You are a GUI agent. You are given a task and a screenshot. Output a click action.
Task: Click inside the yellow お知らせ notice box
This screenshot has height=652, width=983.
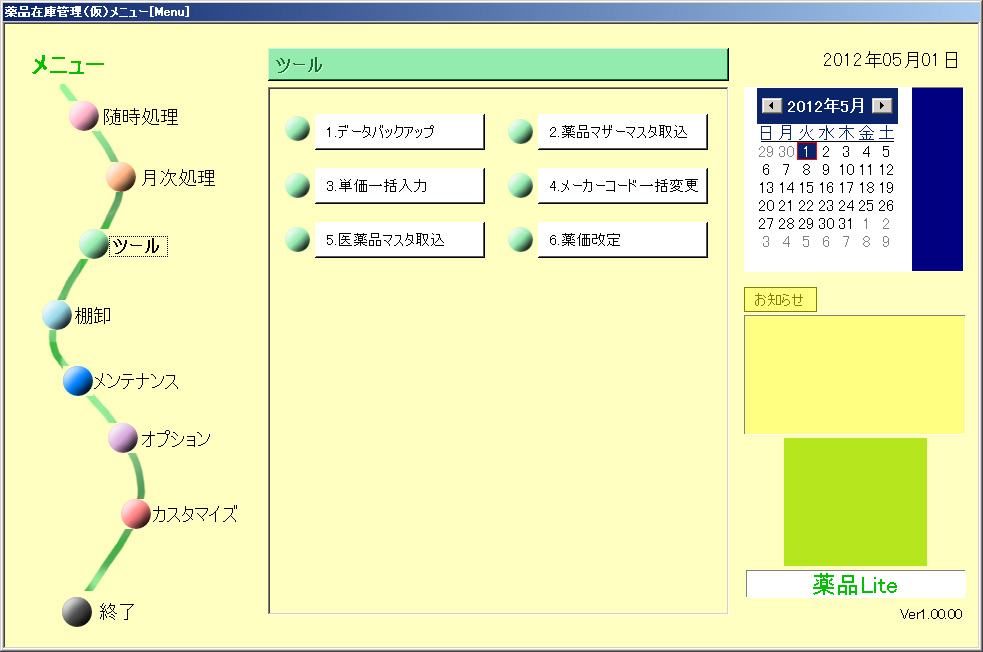point(854,374)
